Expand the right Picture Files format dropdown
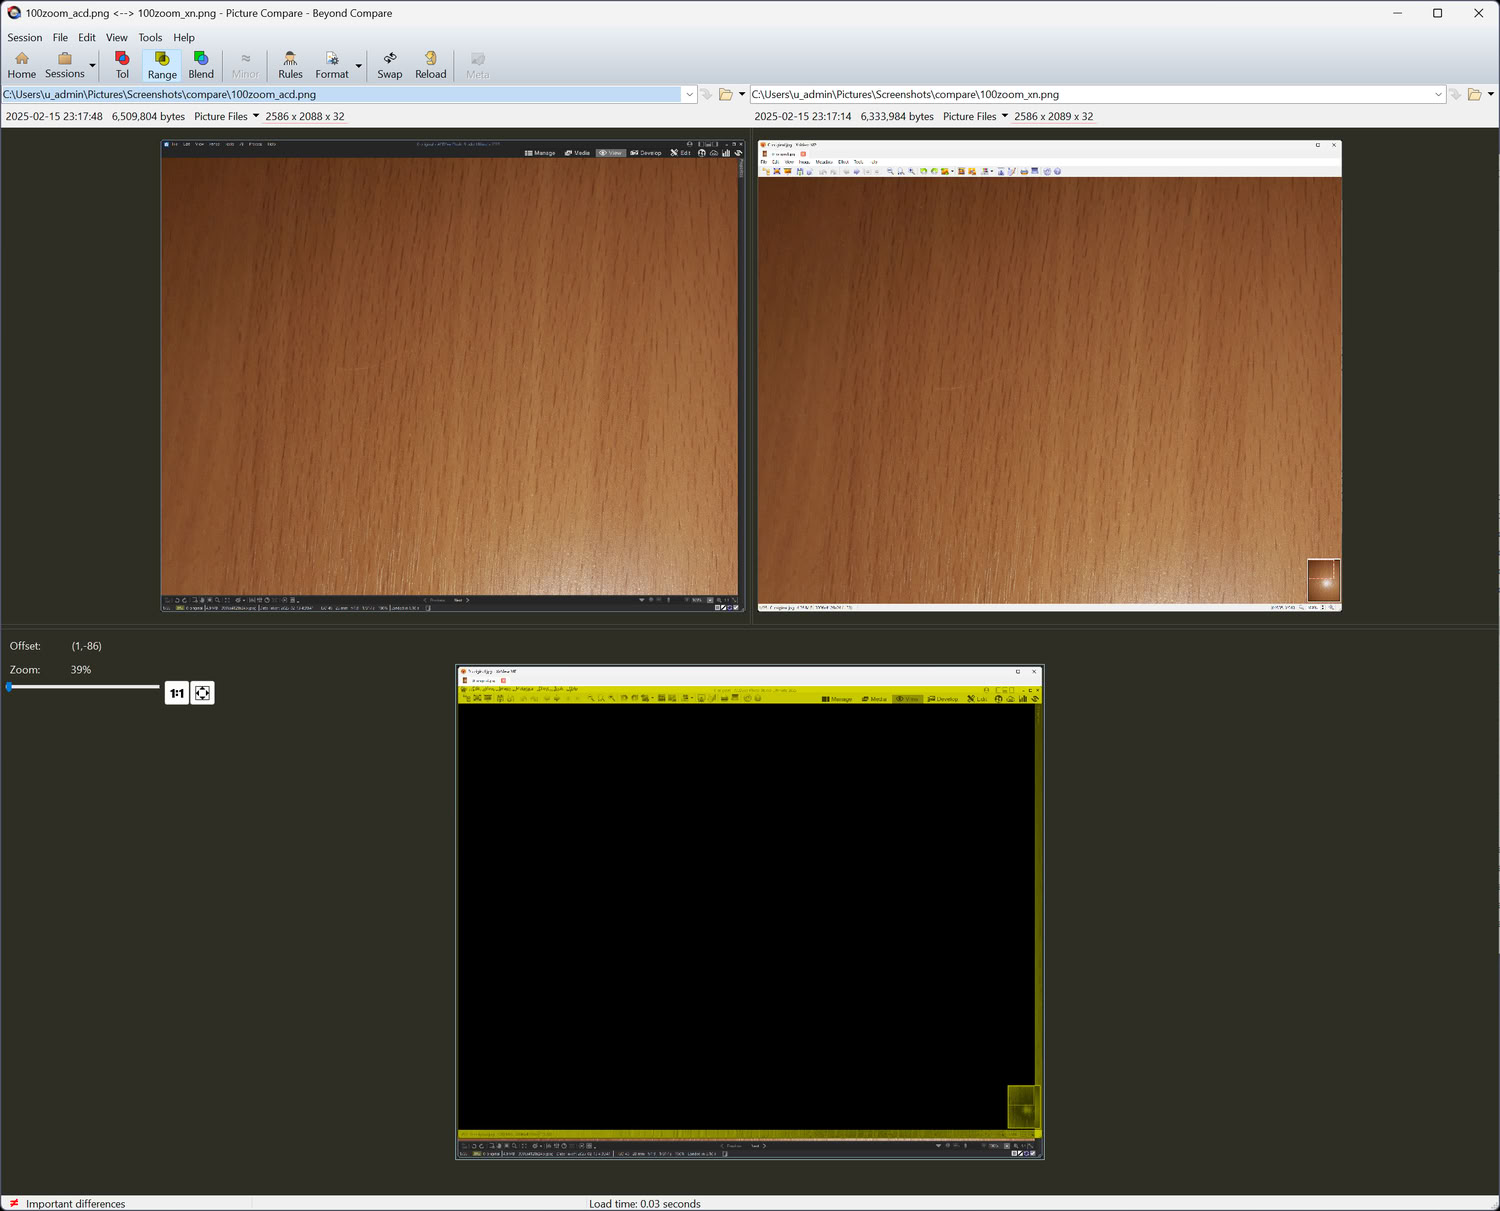The height and width of the screenshot is (1211, 1500). click(1005, 116)
